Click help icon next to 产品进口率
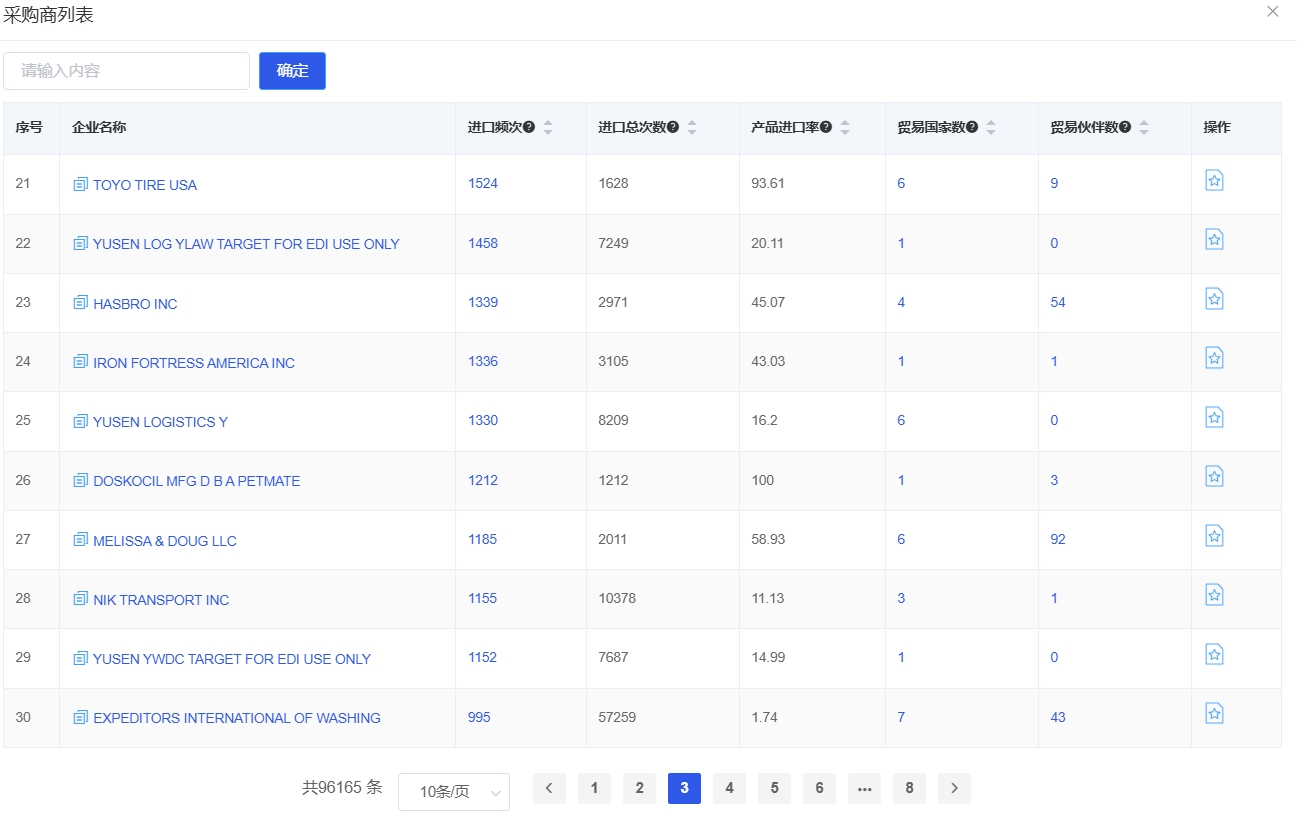The height and width of the screenshot is (822, 1297). click(x=826, y=128)
